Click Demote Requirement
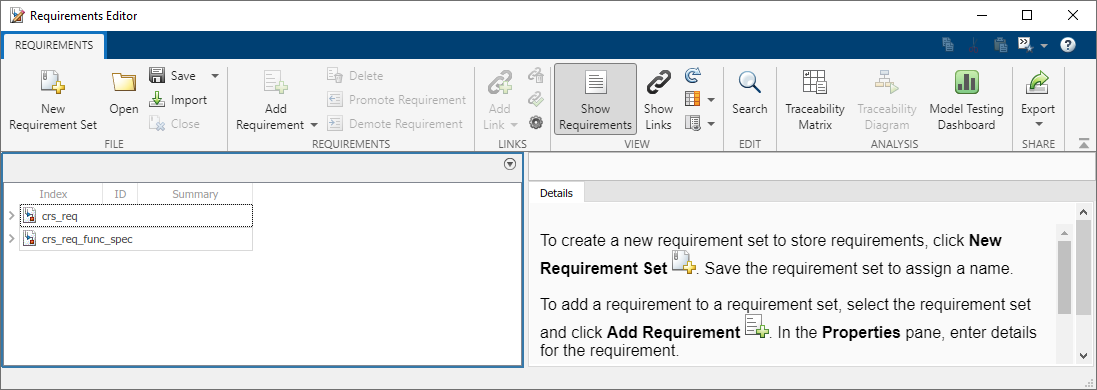 tap(395, 124)
